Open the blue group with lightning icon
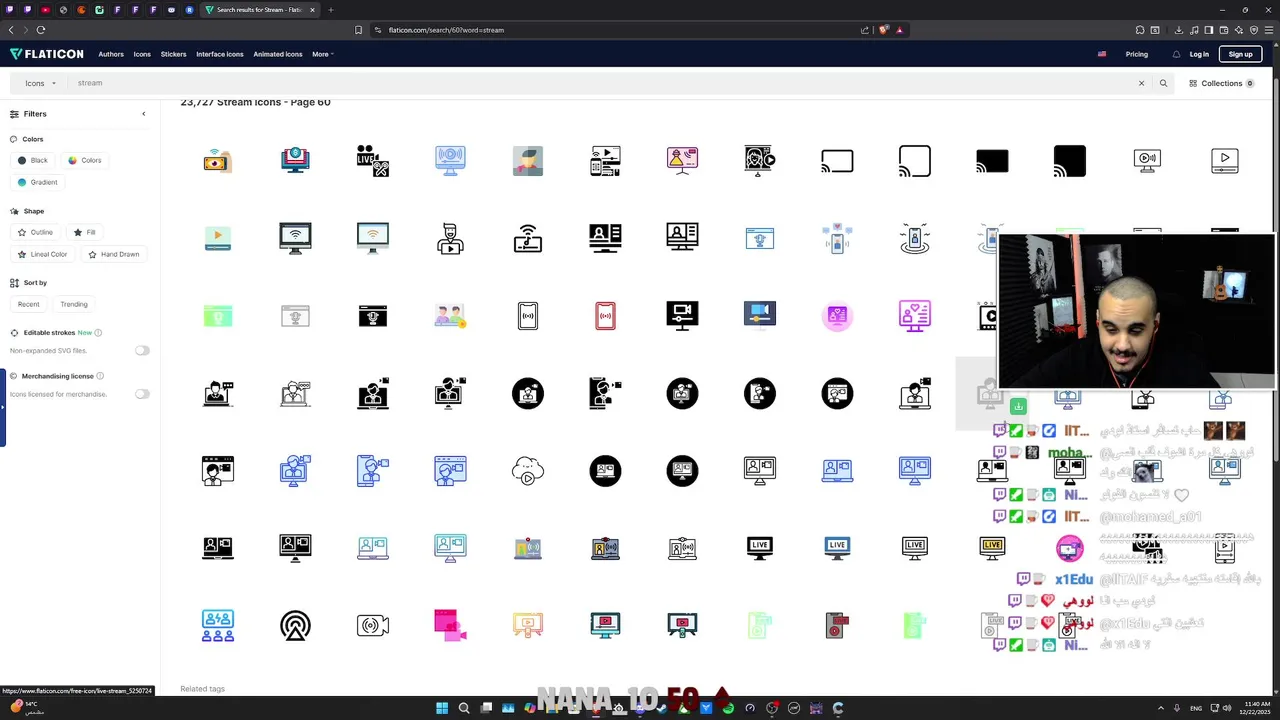Viewport: 1280px width, 720px height. click(218, 626)
